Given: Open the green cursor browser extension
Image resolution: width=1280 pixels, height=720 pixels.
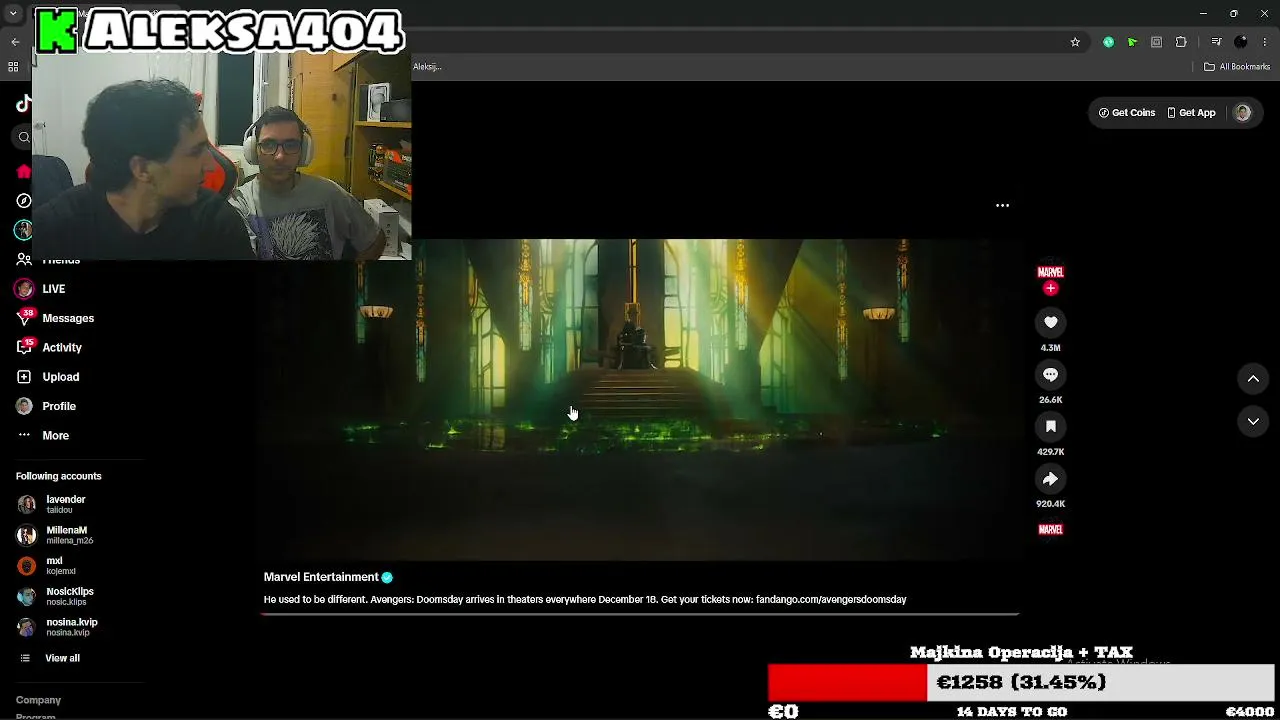Looking at the screenshot, I should (1132, 42).
